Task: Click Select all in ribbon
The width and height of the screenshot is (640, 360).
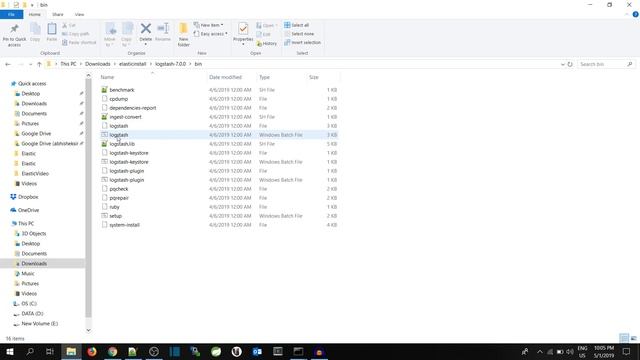Action: pos(297,25)
